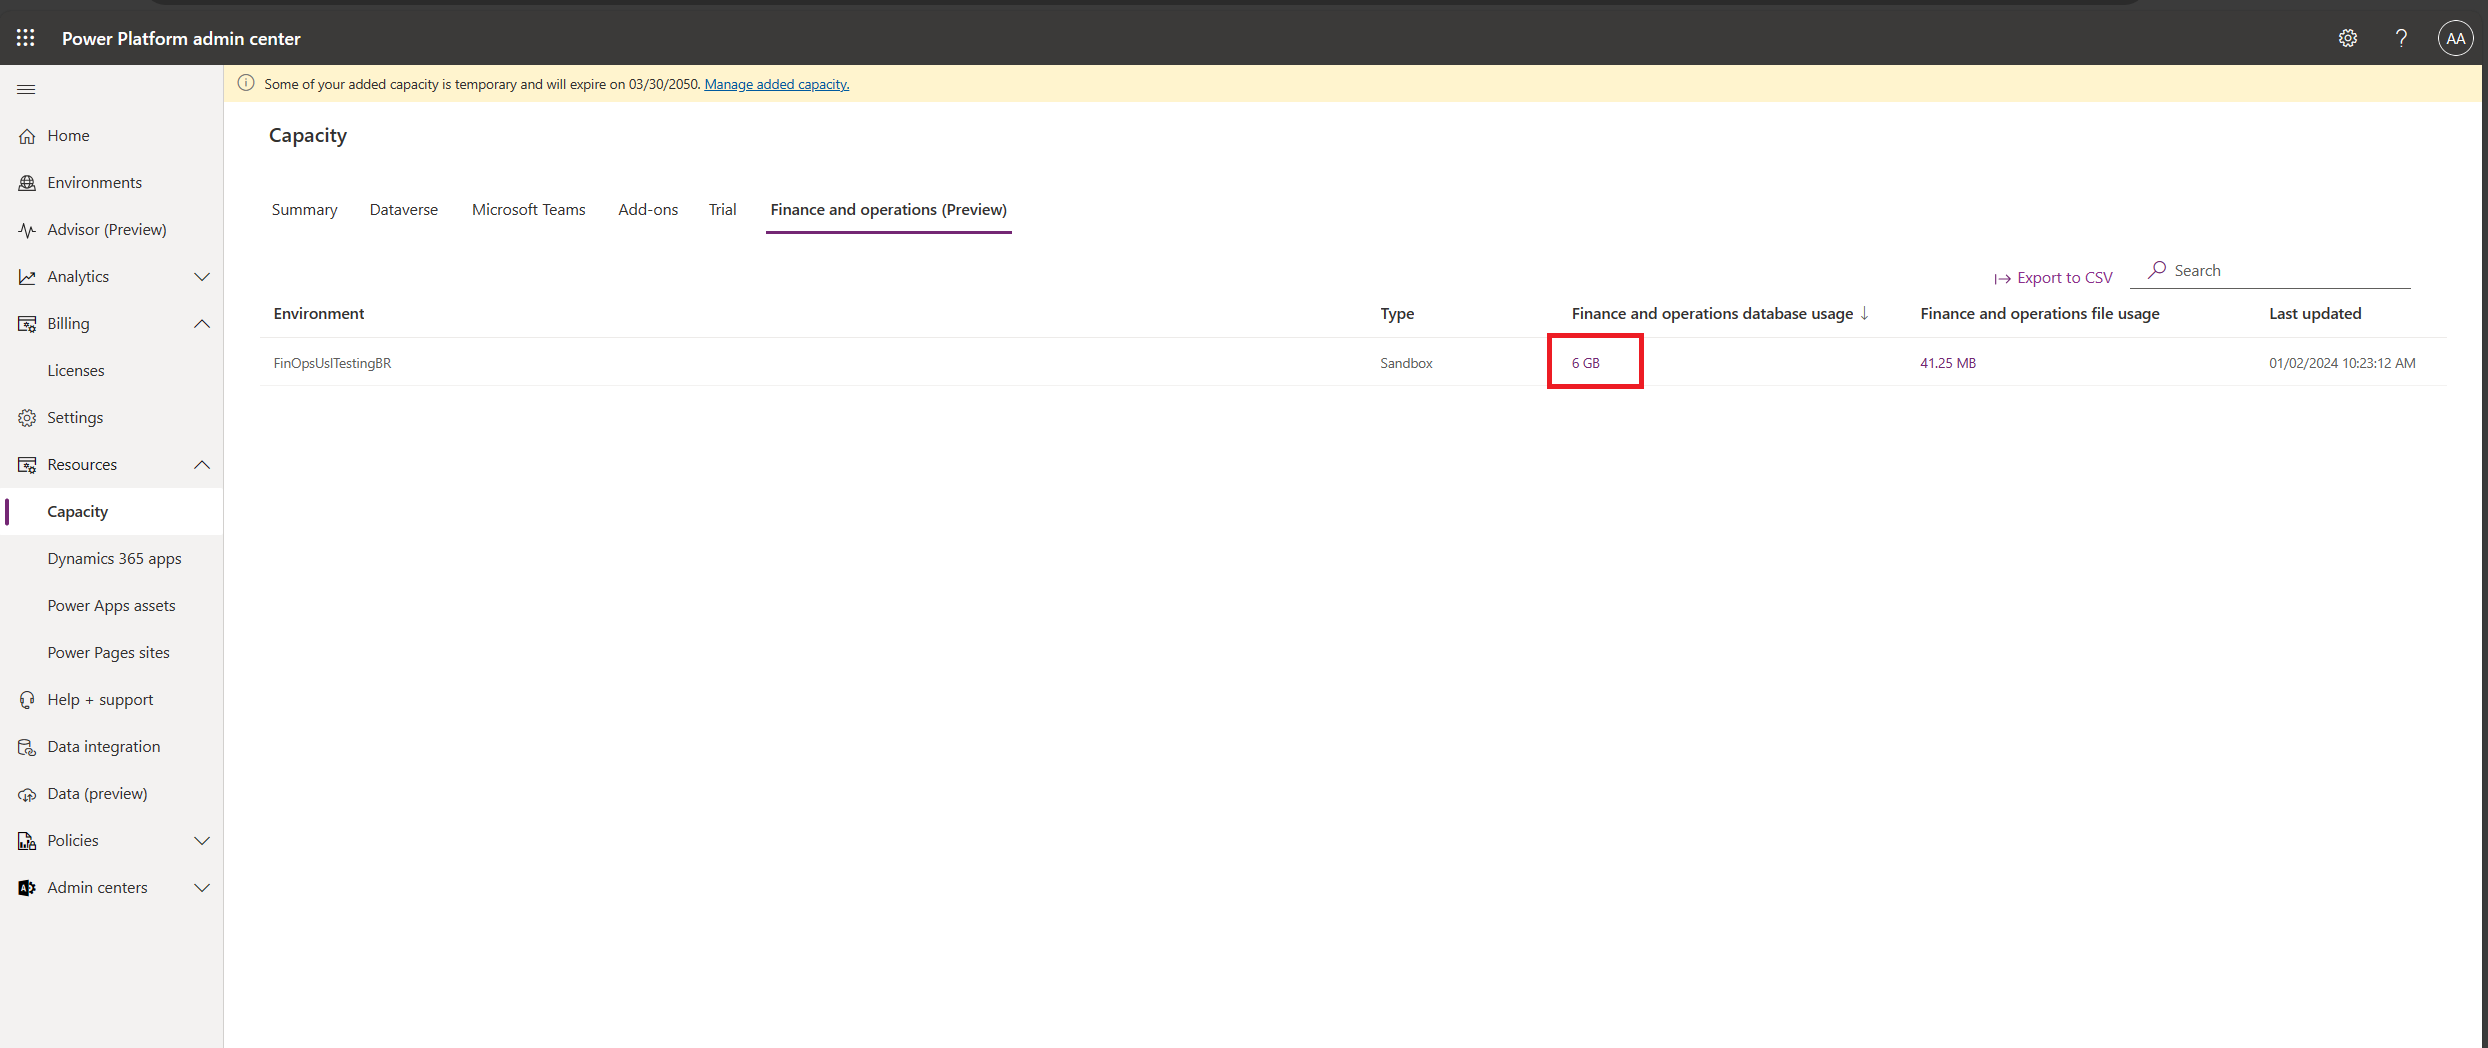Open Power Apps assets

pos(112,606)
